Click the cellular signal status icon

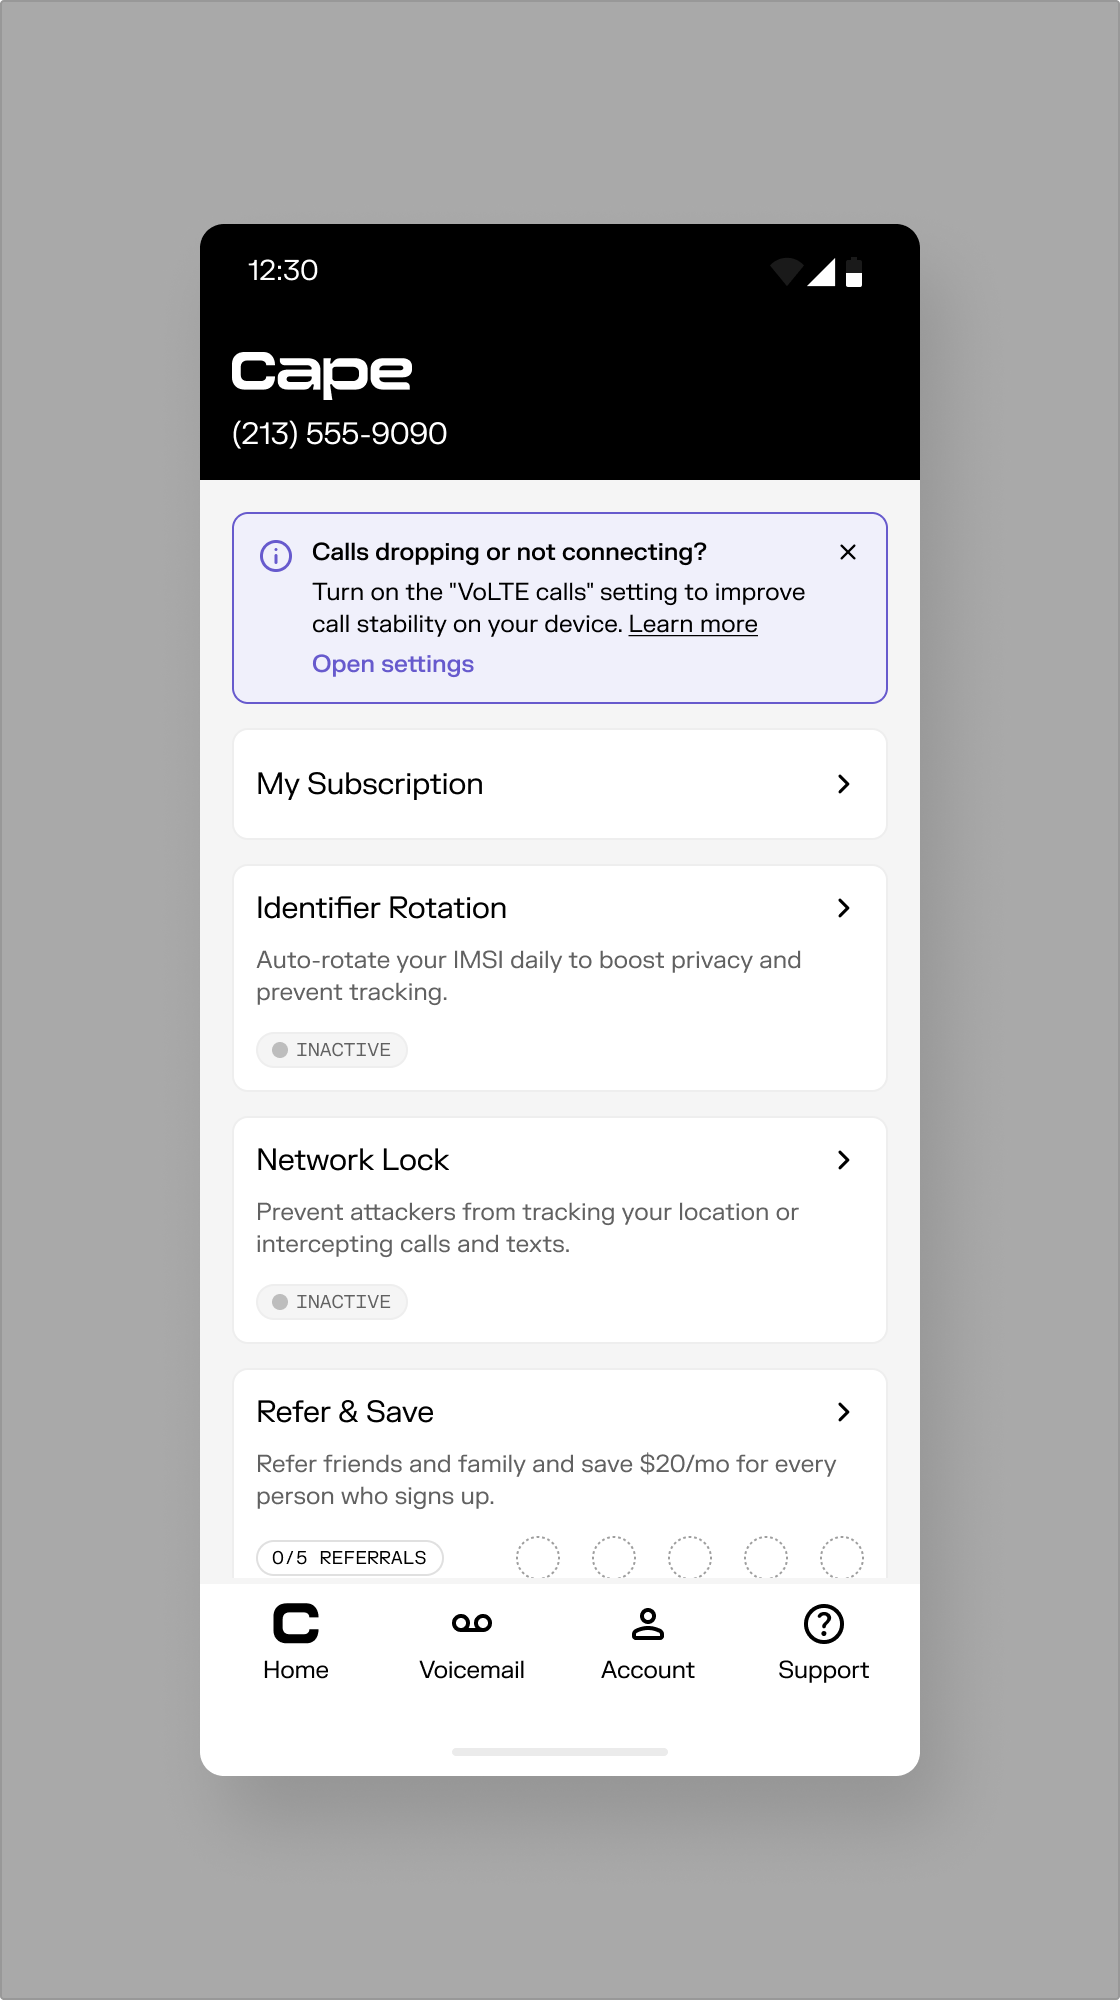pyautogui.click(x=822, y=272)
